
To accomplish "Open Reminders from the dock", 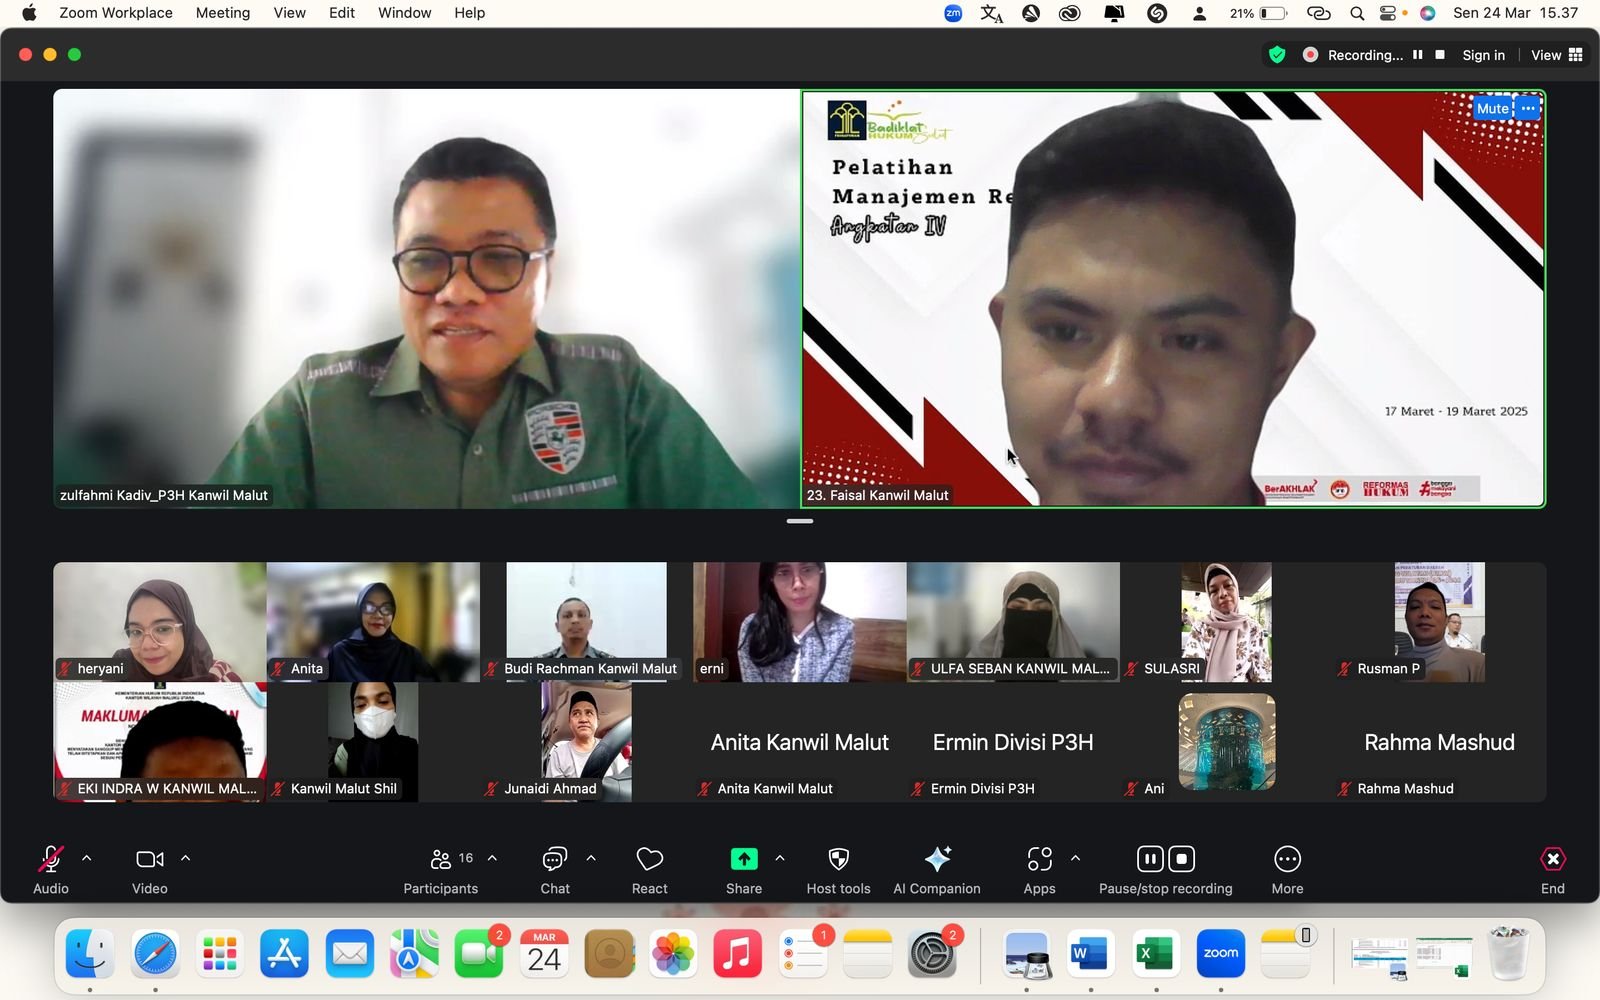I will 803,953.
